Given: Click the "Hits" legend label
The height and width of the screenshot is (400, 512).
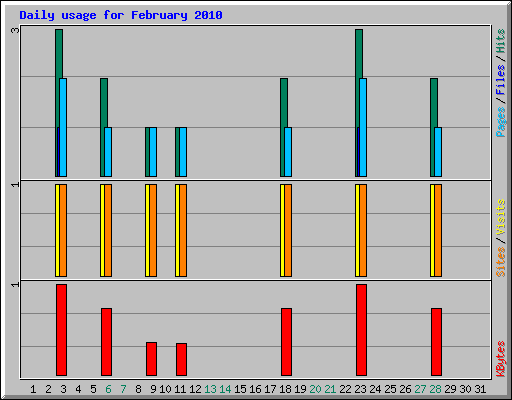Looking at the screenshot, I should (x=501, y=41).
